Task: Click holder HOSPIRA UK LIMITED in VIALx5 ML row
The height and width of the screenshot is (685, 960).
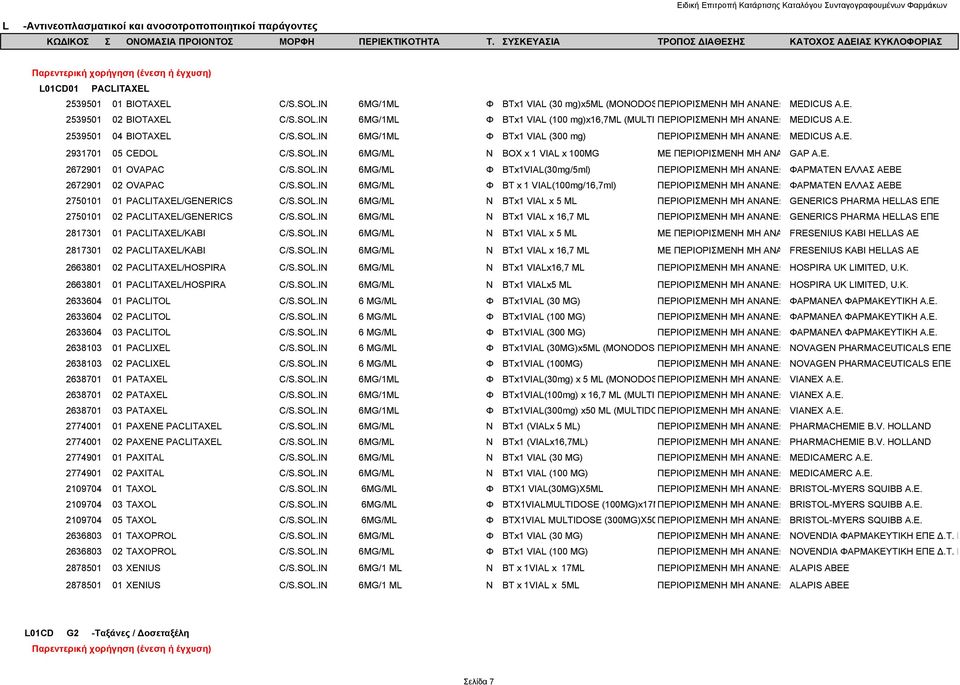Action: pyautogui.click(x=849, y=285)
